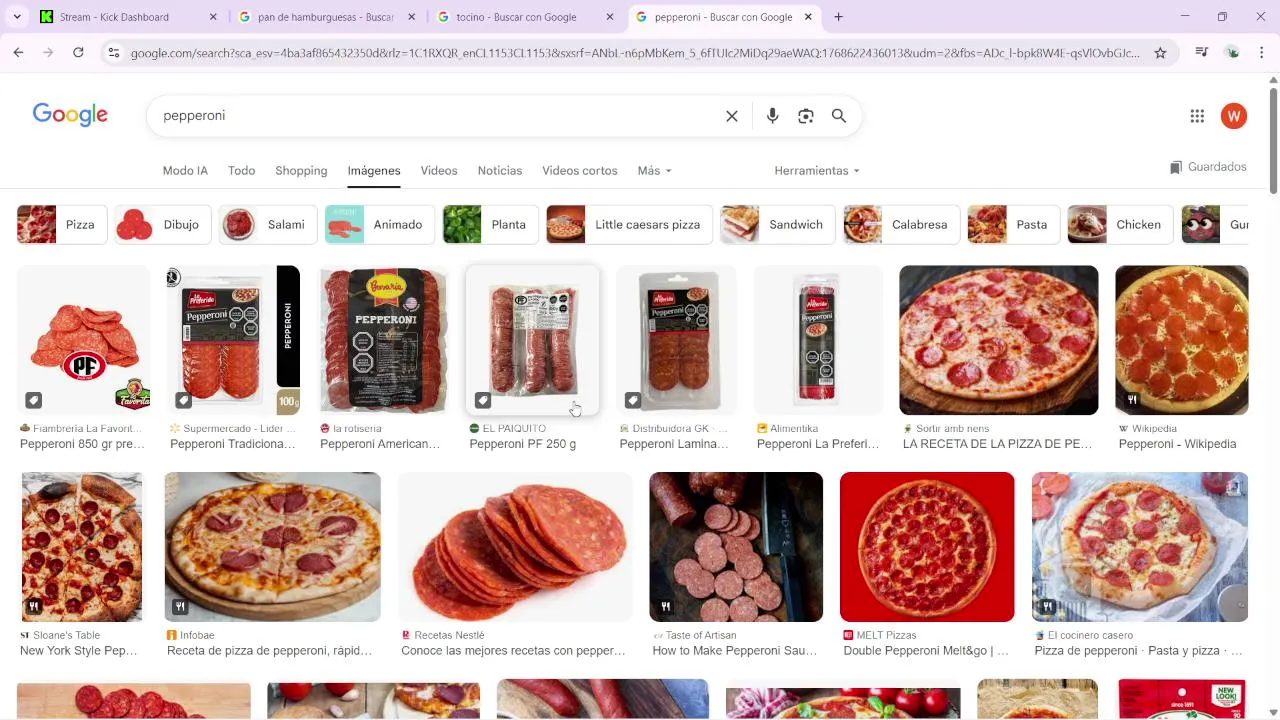This screenshot has width=1280, height=720.
Task: Open Google Lens image search icon
Action: (806, 116)
